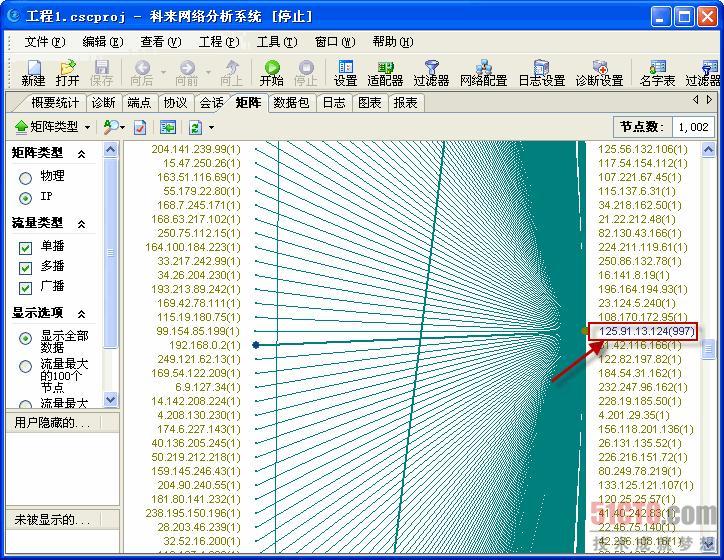Toggle the 单播 unicast checkbox

pos(25,248)
